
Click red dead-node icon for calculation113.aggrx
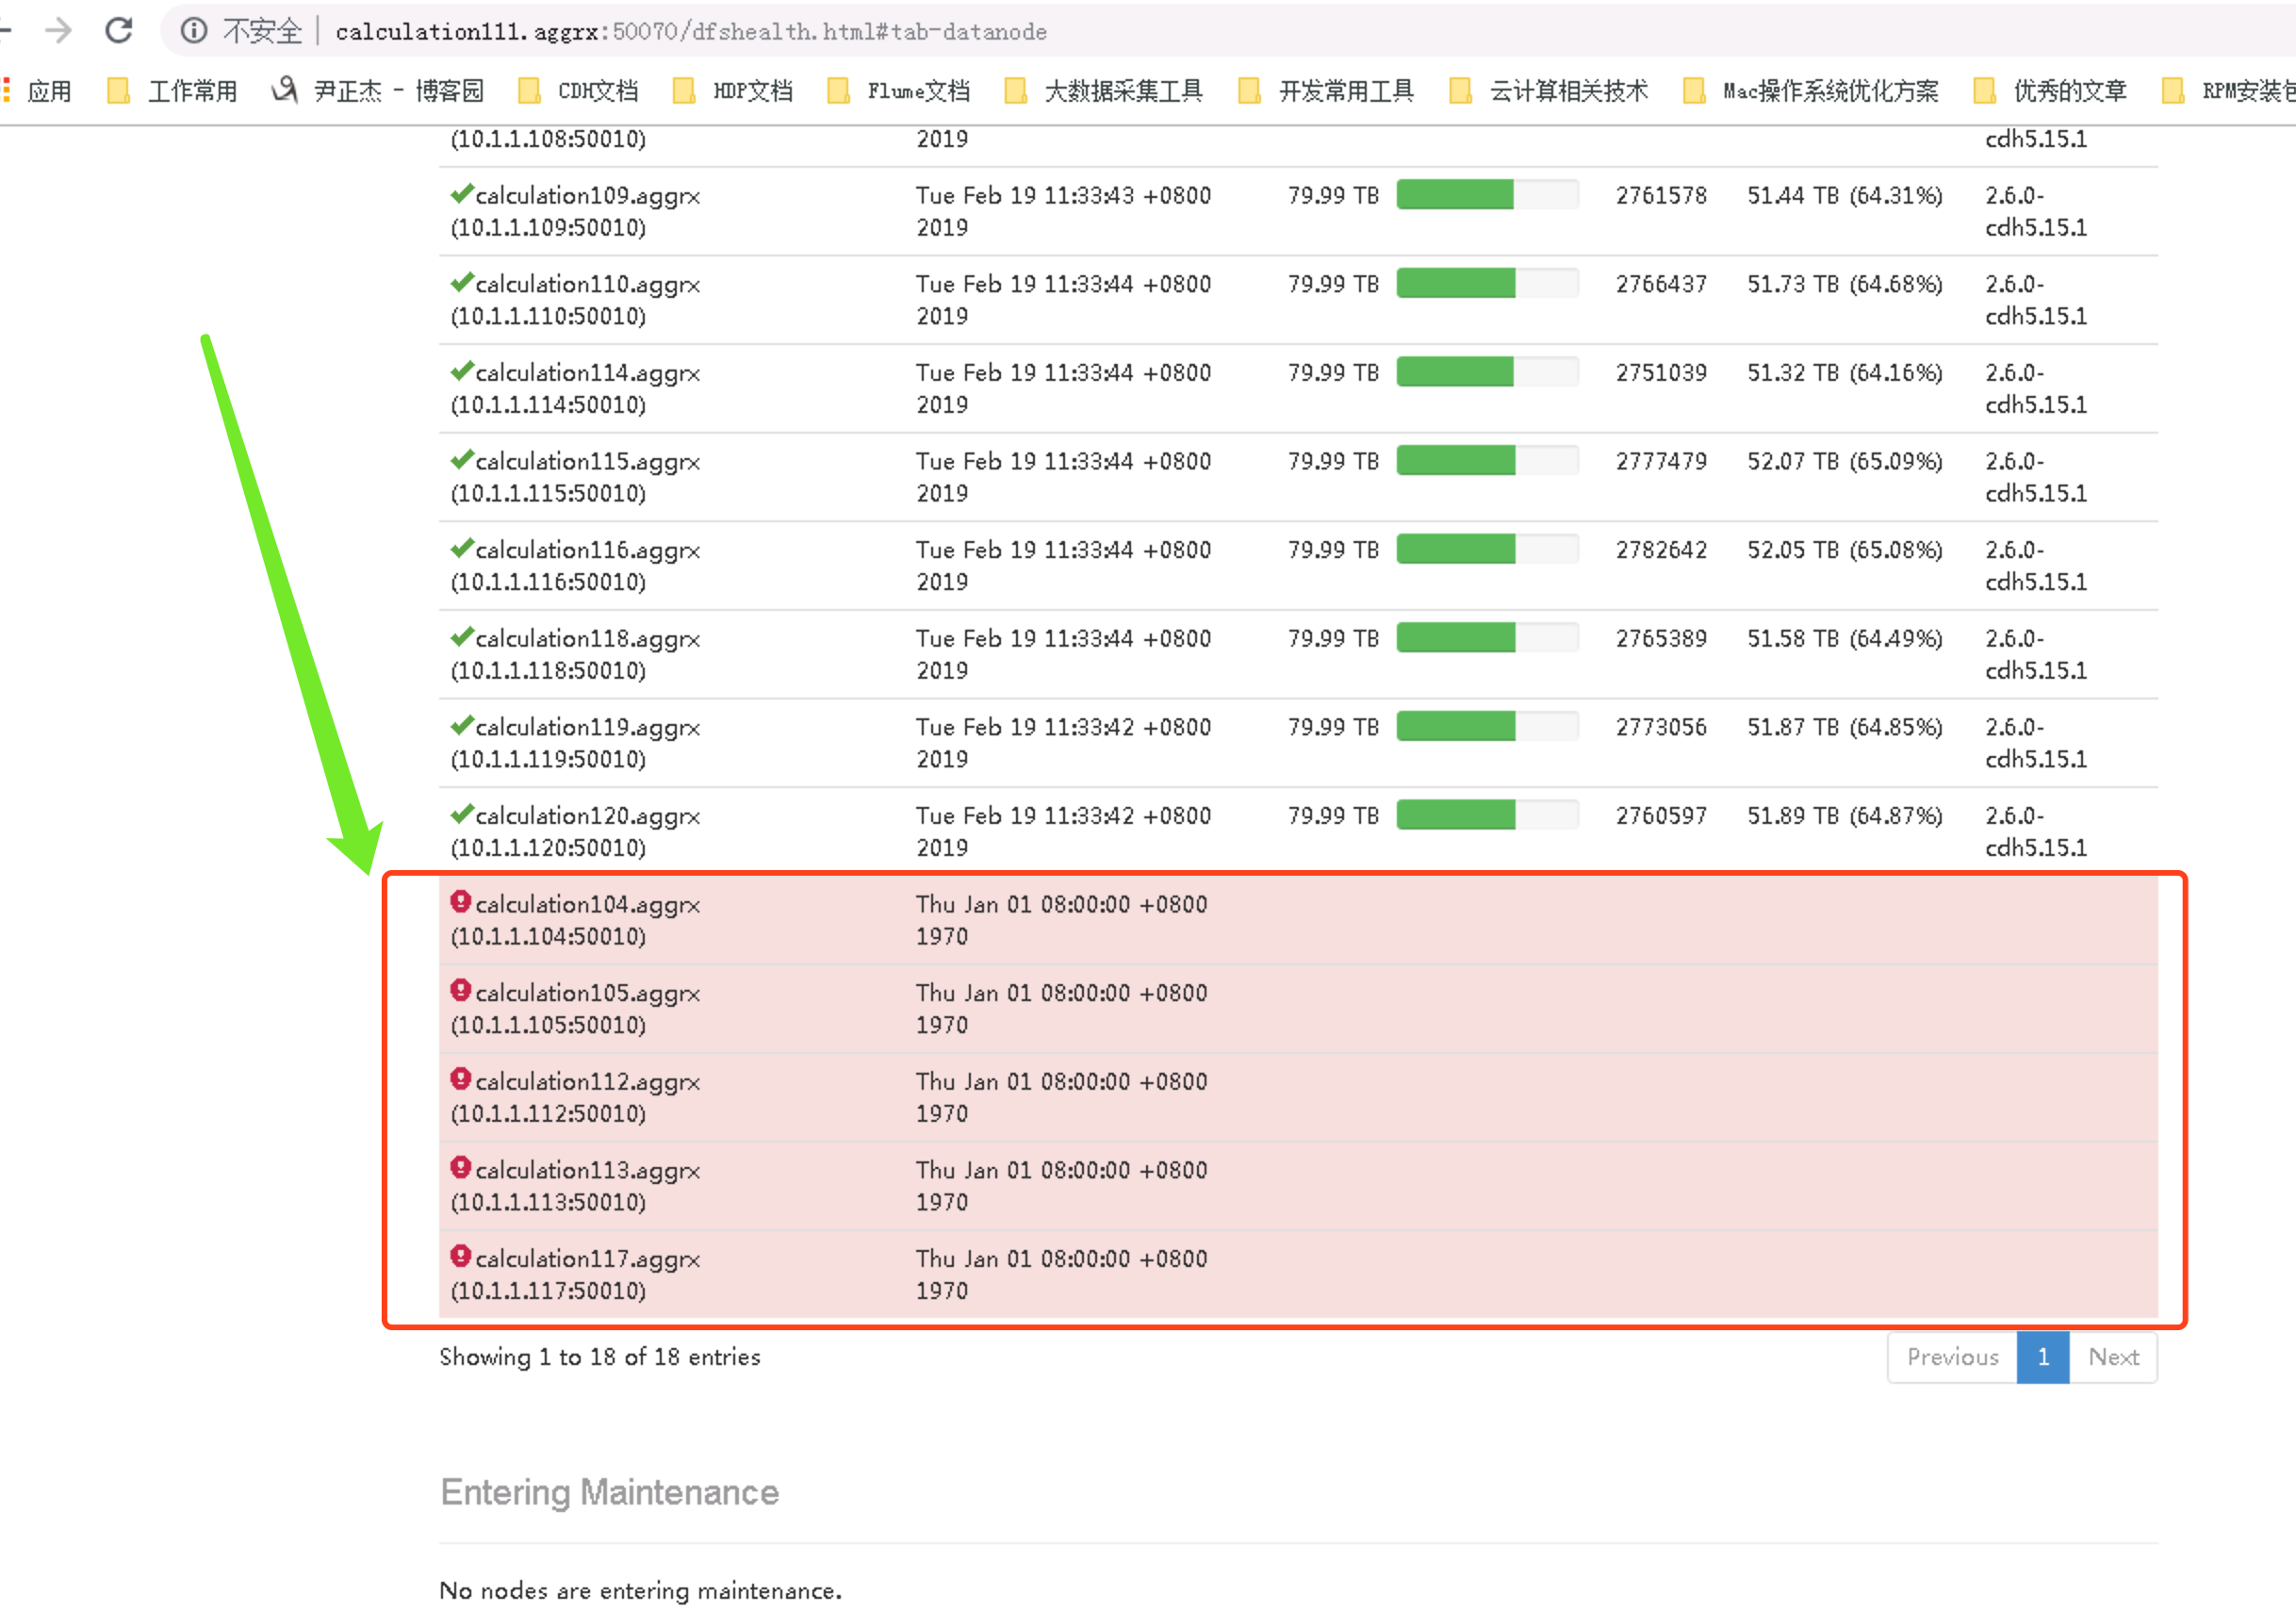(x=460, y=1167)
